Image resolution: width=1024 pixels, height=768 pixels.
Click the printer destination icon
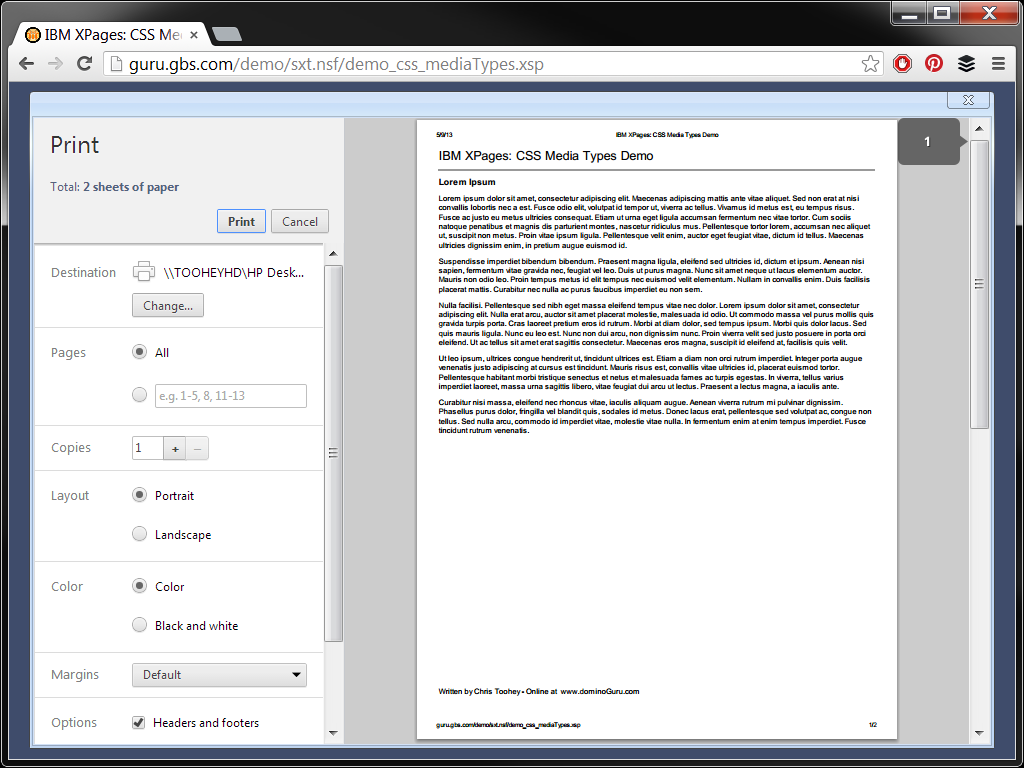click(x=144, y=272)
